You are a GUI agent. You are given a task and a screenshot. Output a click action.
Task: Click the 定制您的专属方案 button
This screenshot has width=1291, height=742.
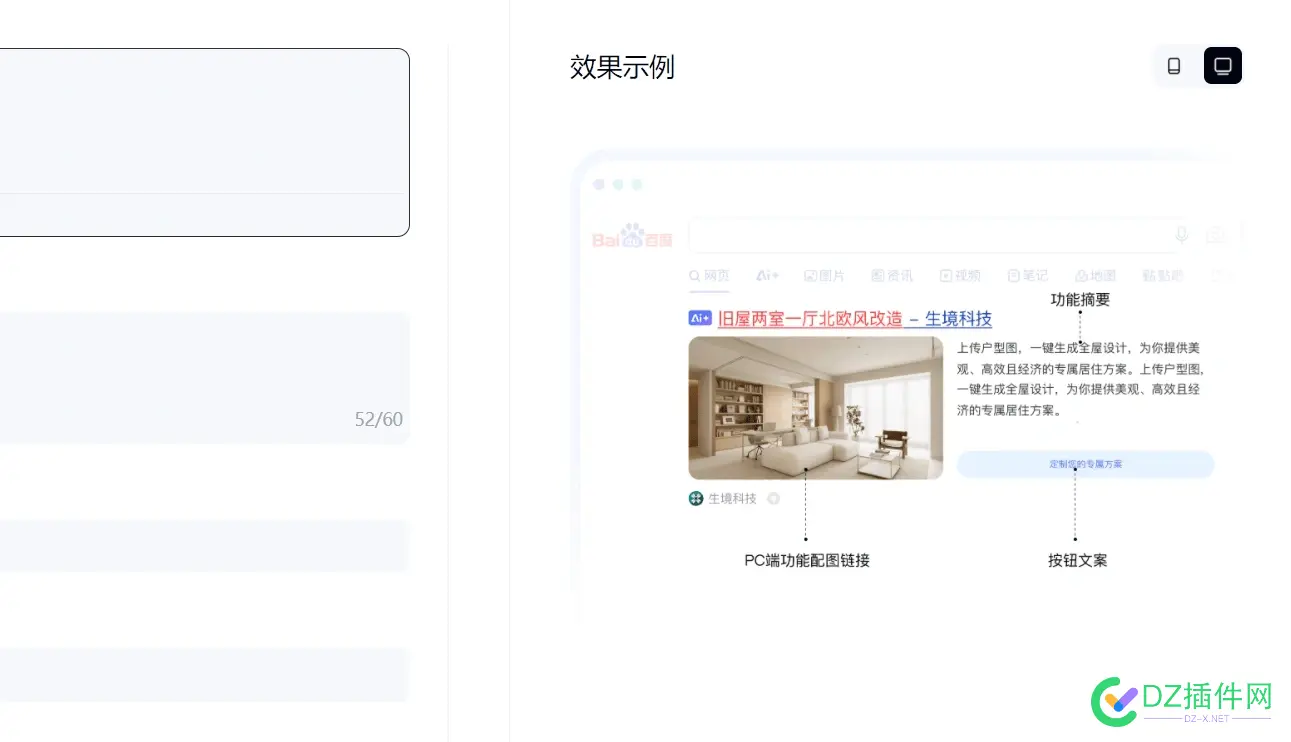point(1085,464)
